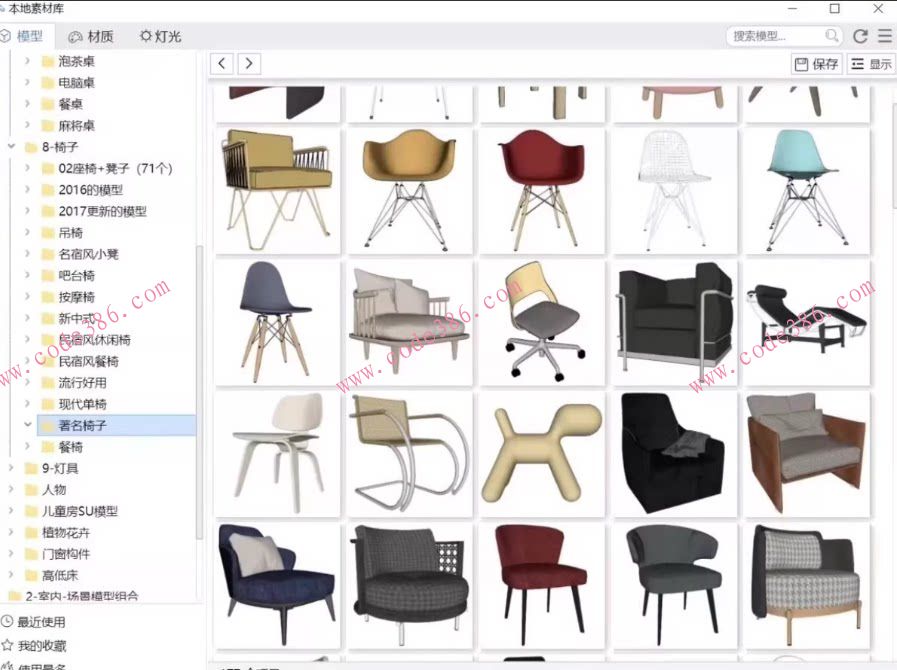Select the black chaise lounge recliner

[x=807, y=323]
